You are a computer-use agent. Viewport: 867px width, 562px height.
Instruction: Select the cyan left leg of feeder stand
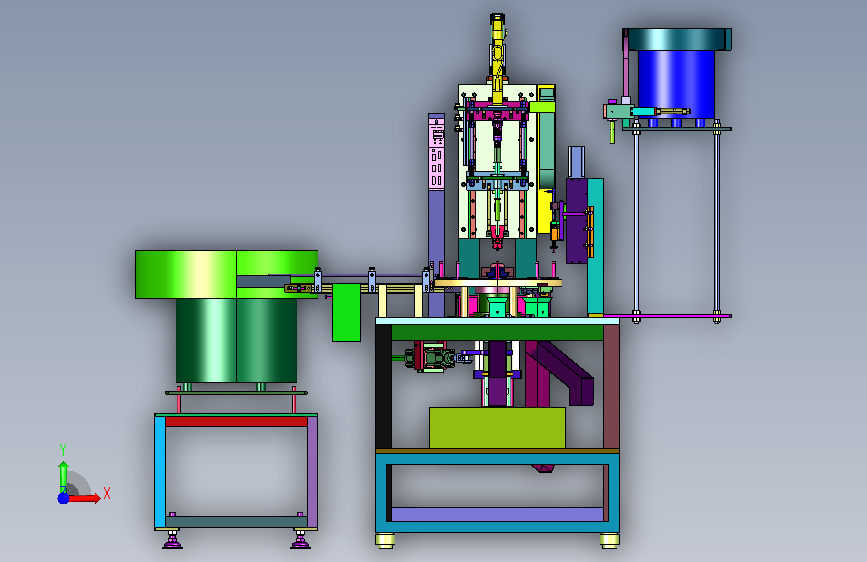pos(160,472)
